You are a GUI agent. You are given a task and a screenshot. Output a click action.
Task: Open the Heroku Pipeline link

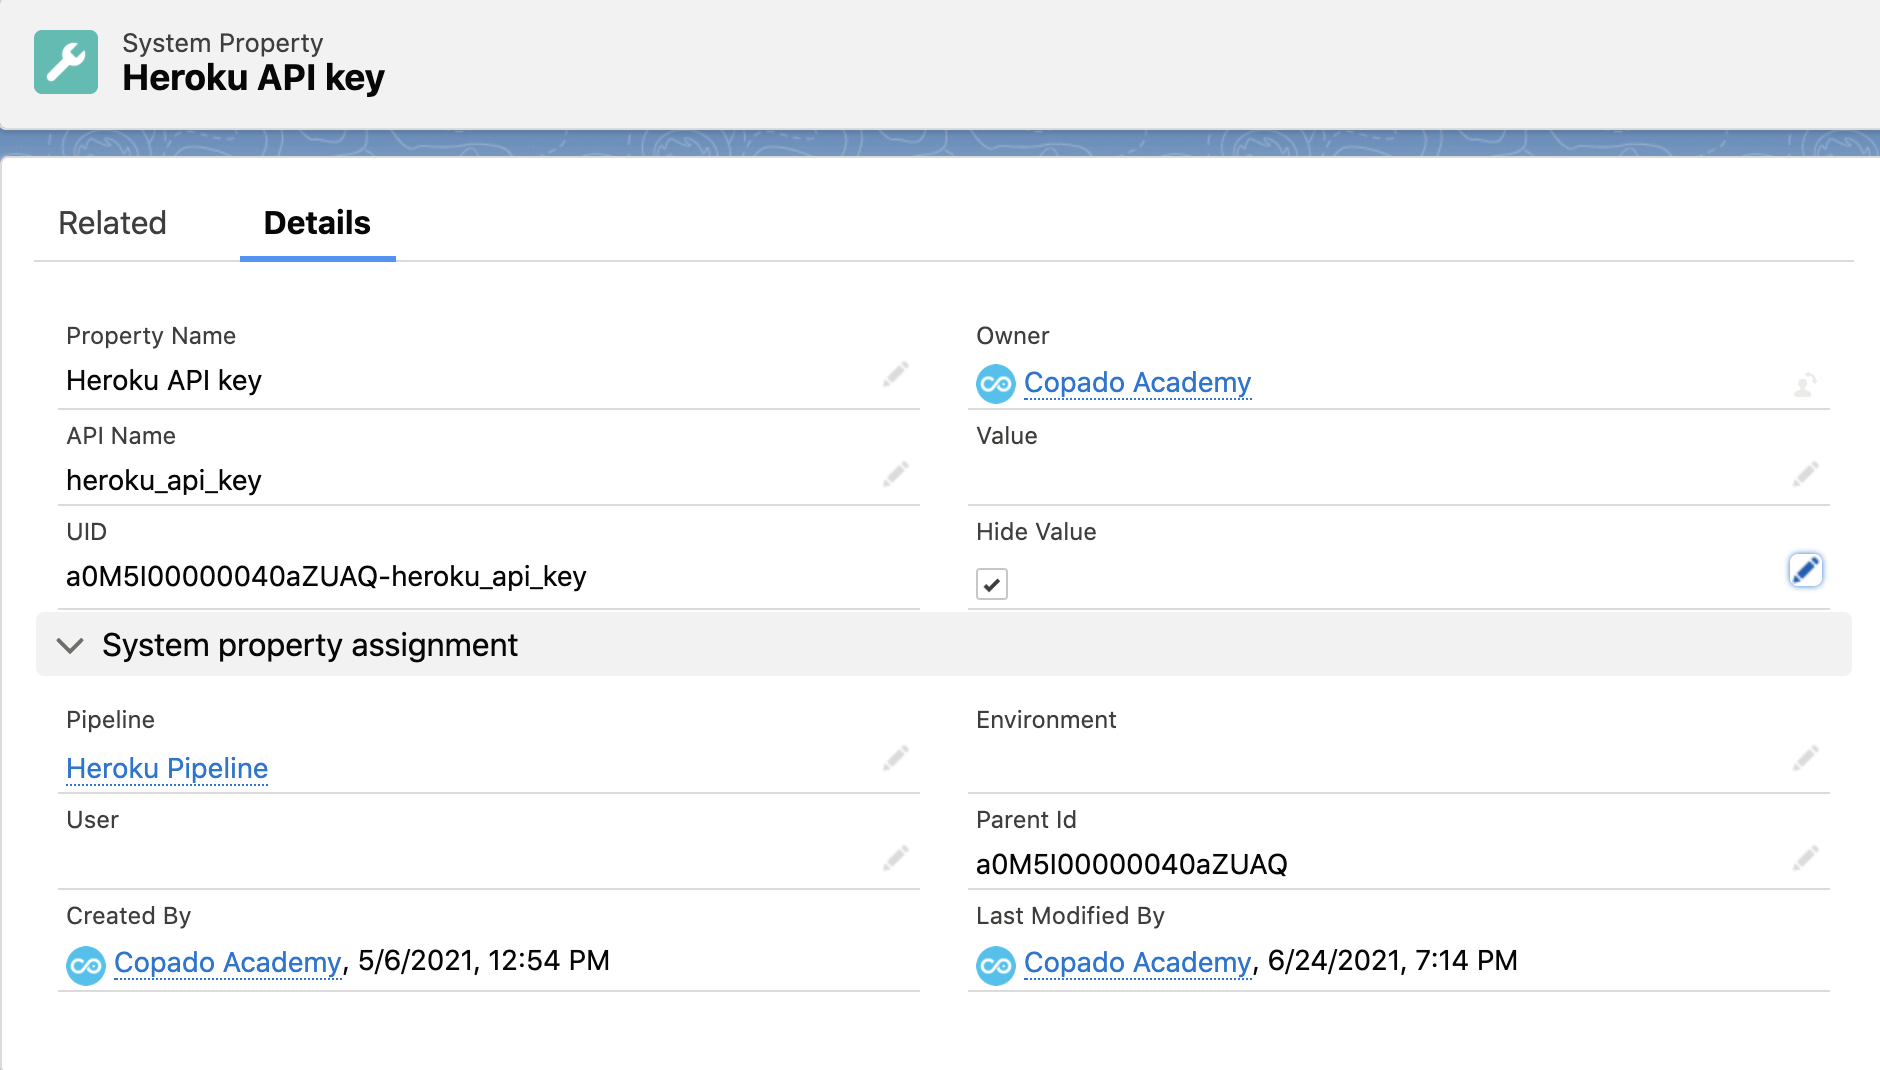(x=166, y=768)
